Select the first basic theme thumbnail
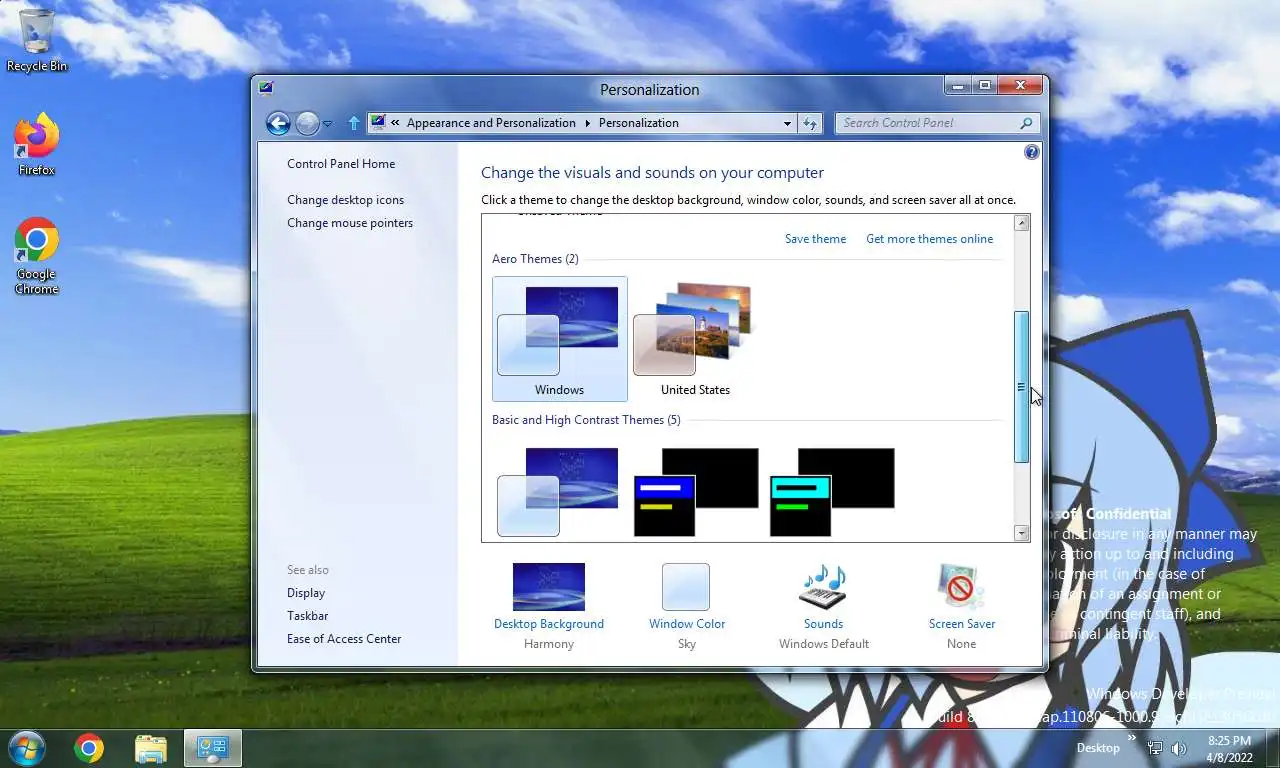The width and height of the screenshot is (1280, 768). point(559,491)
